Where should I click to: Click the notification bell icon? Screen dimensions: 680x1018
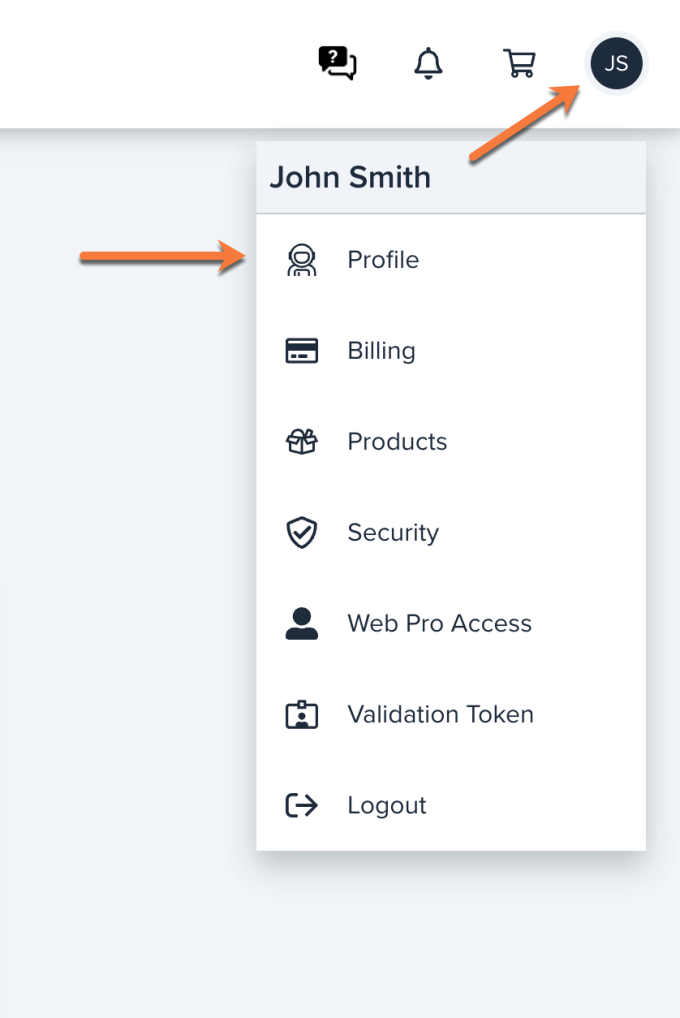(x=428, y=63)
